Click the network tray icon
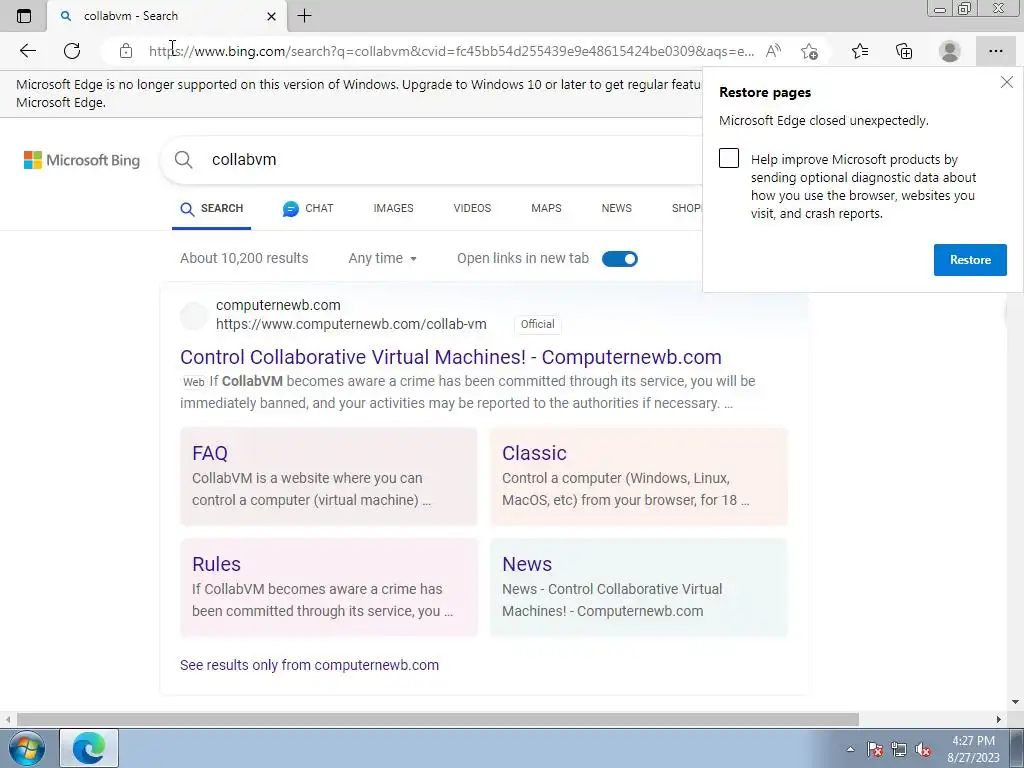1024x768 pixels. (x=899, y=750)
